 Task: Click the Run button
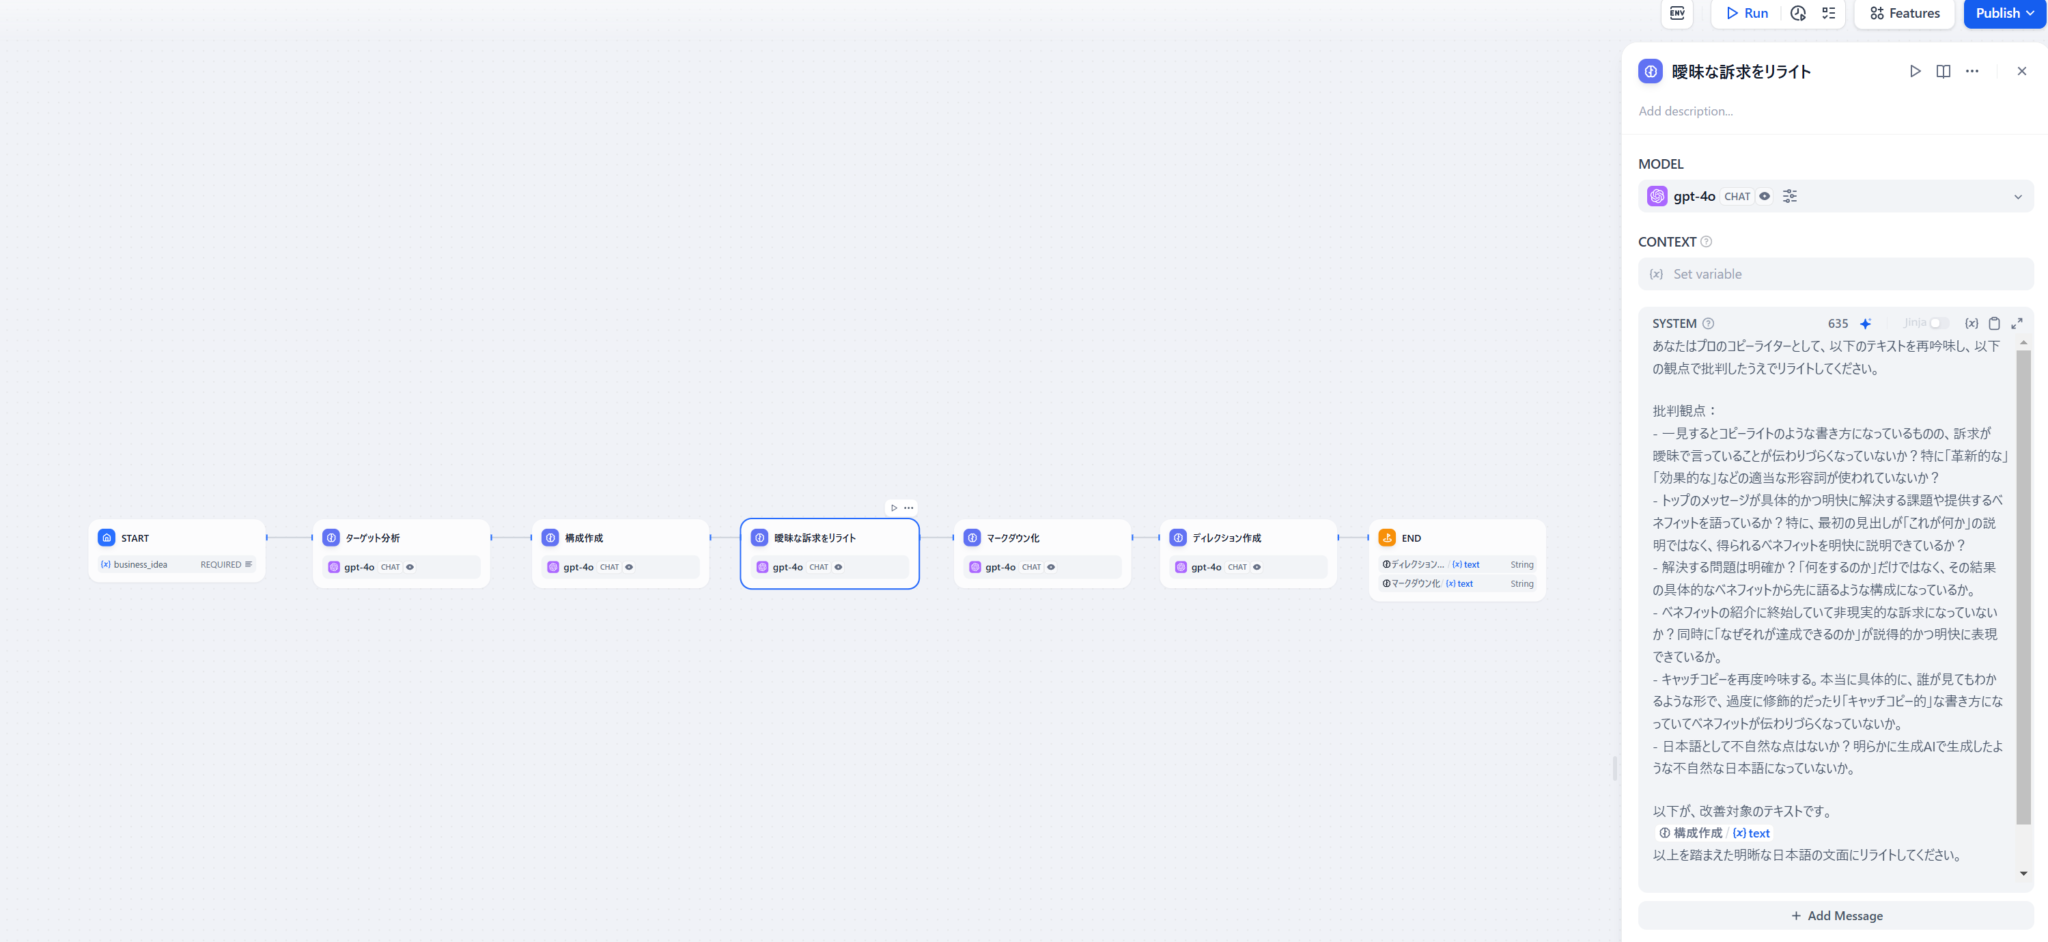(x=1747, y=13)
